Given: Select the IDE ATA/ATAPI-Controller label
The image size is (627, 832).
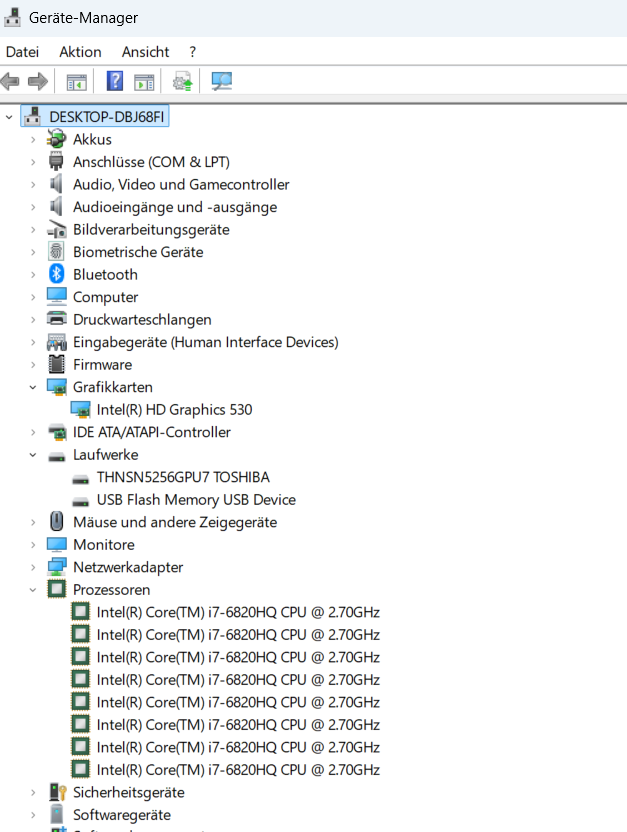Looking at the screenshot, I should 152,432.
